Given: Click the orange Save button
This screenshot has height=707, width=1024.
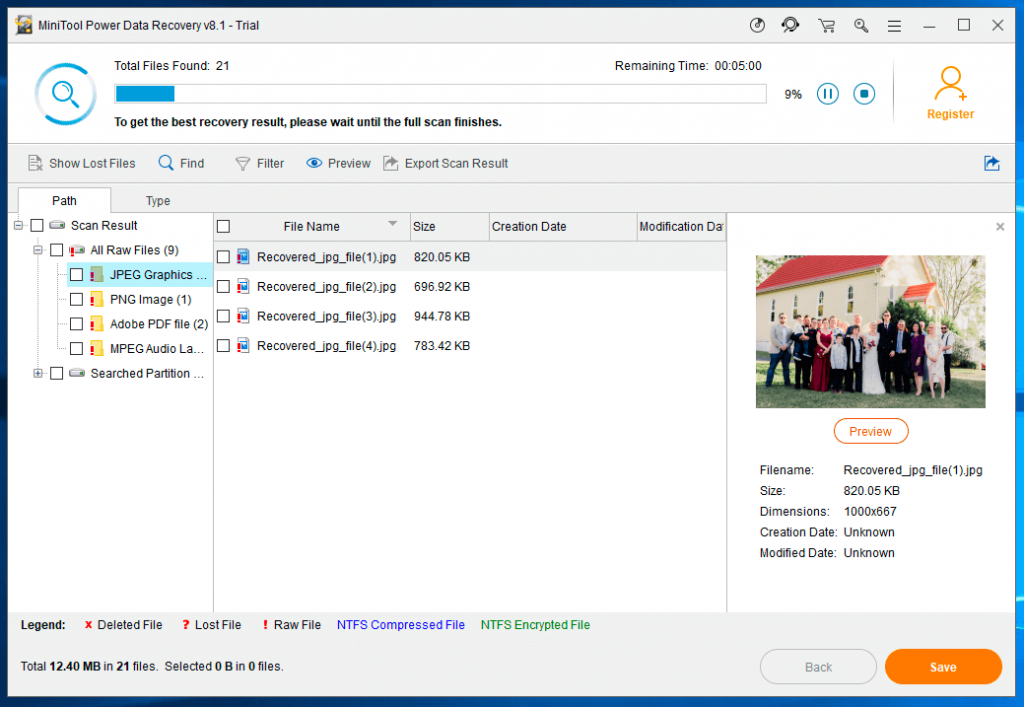Looking at the screenshot, I should [942, 667].
